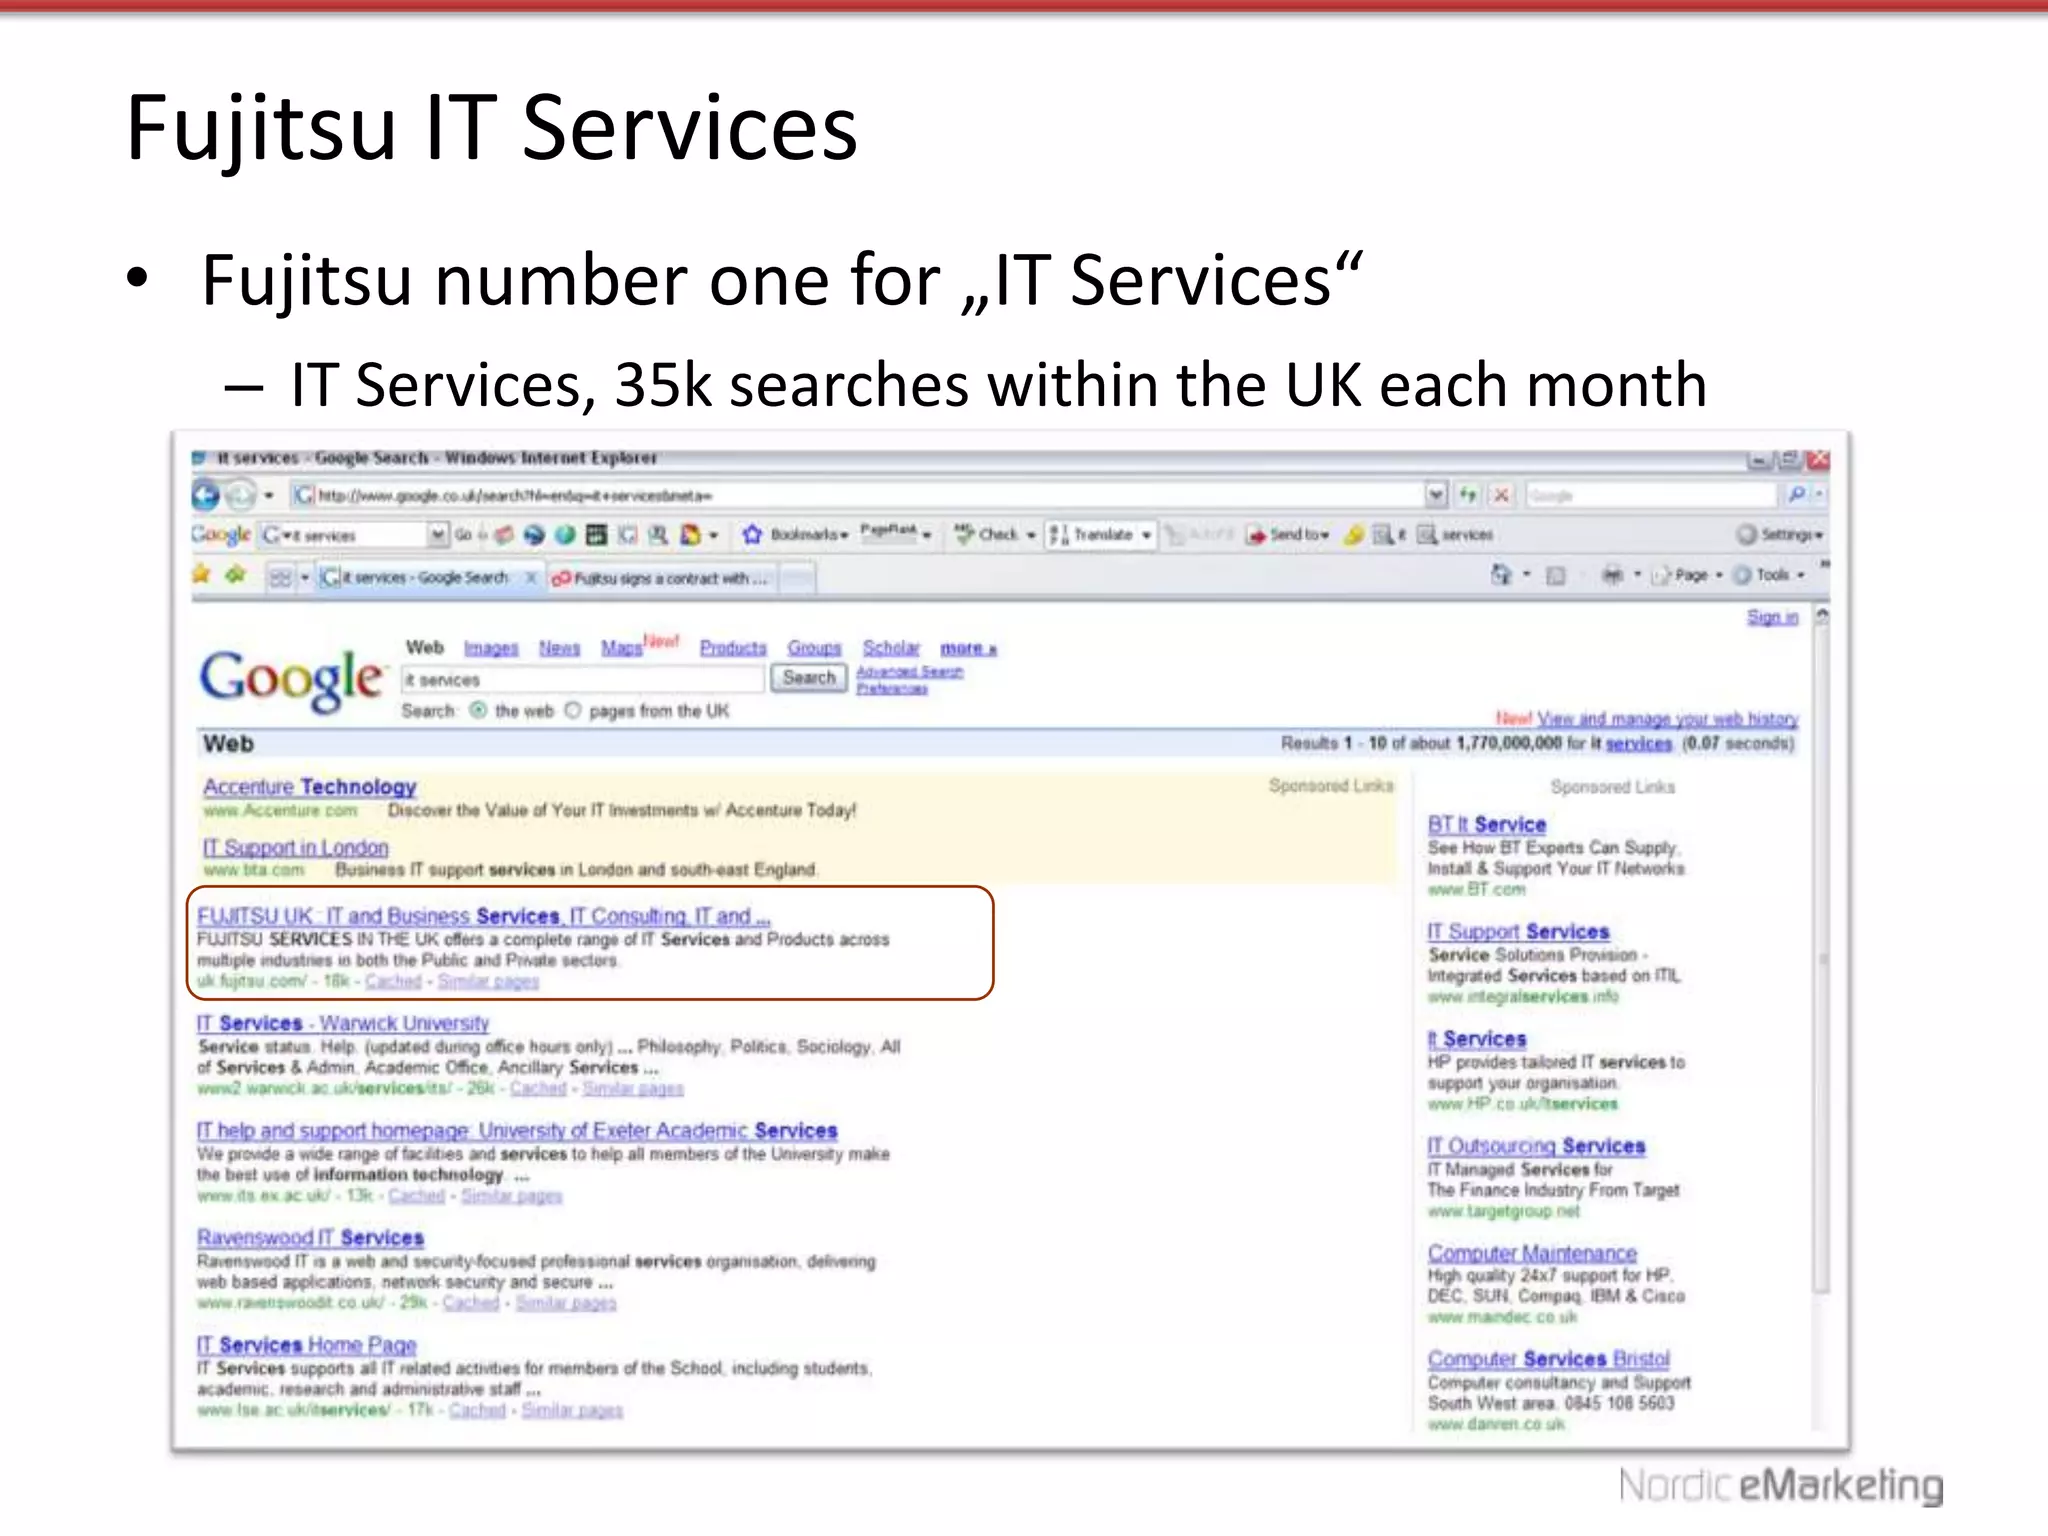Open the IE Page menu
2048x1536 pixels.
(x=1688, y=575)
